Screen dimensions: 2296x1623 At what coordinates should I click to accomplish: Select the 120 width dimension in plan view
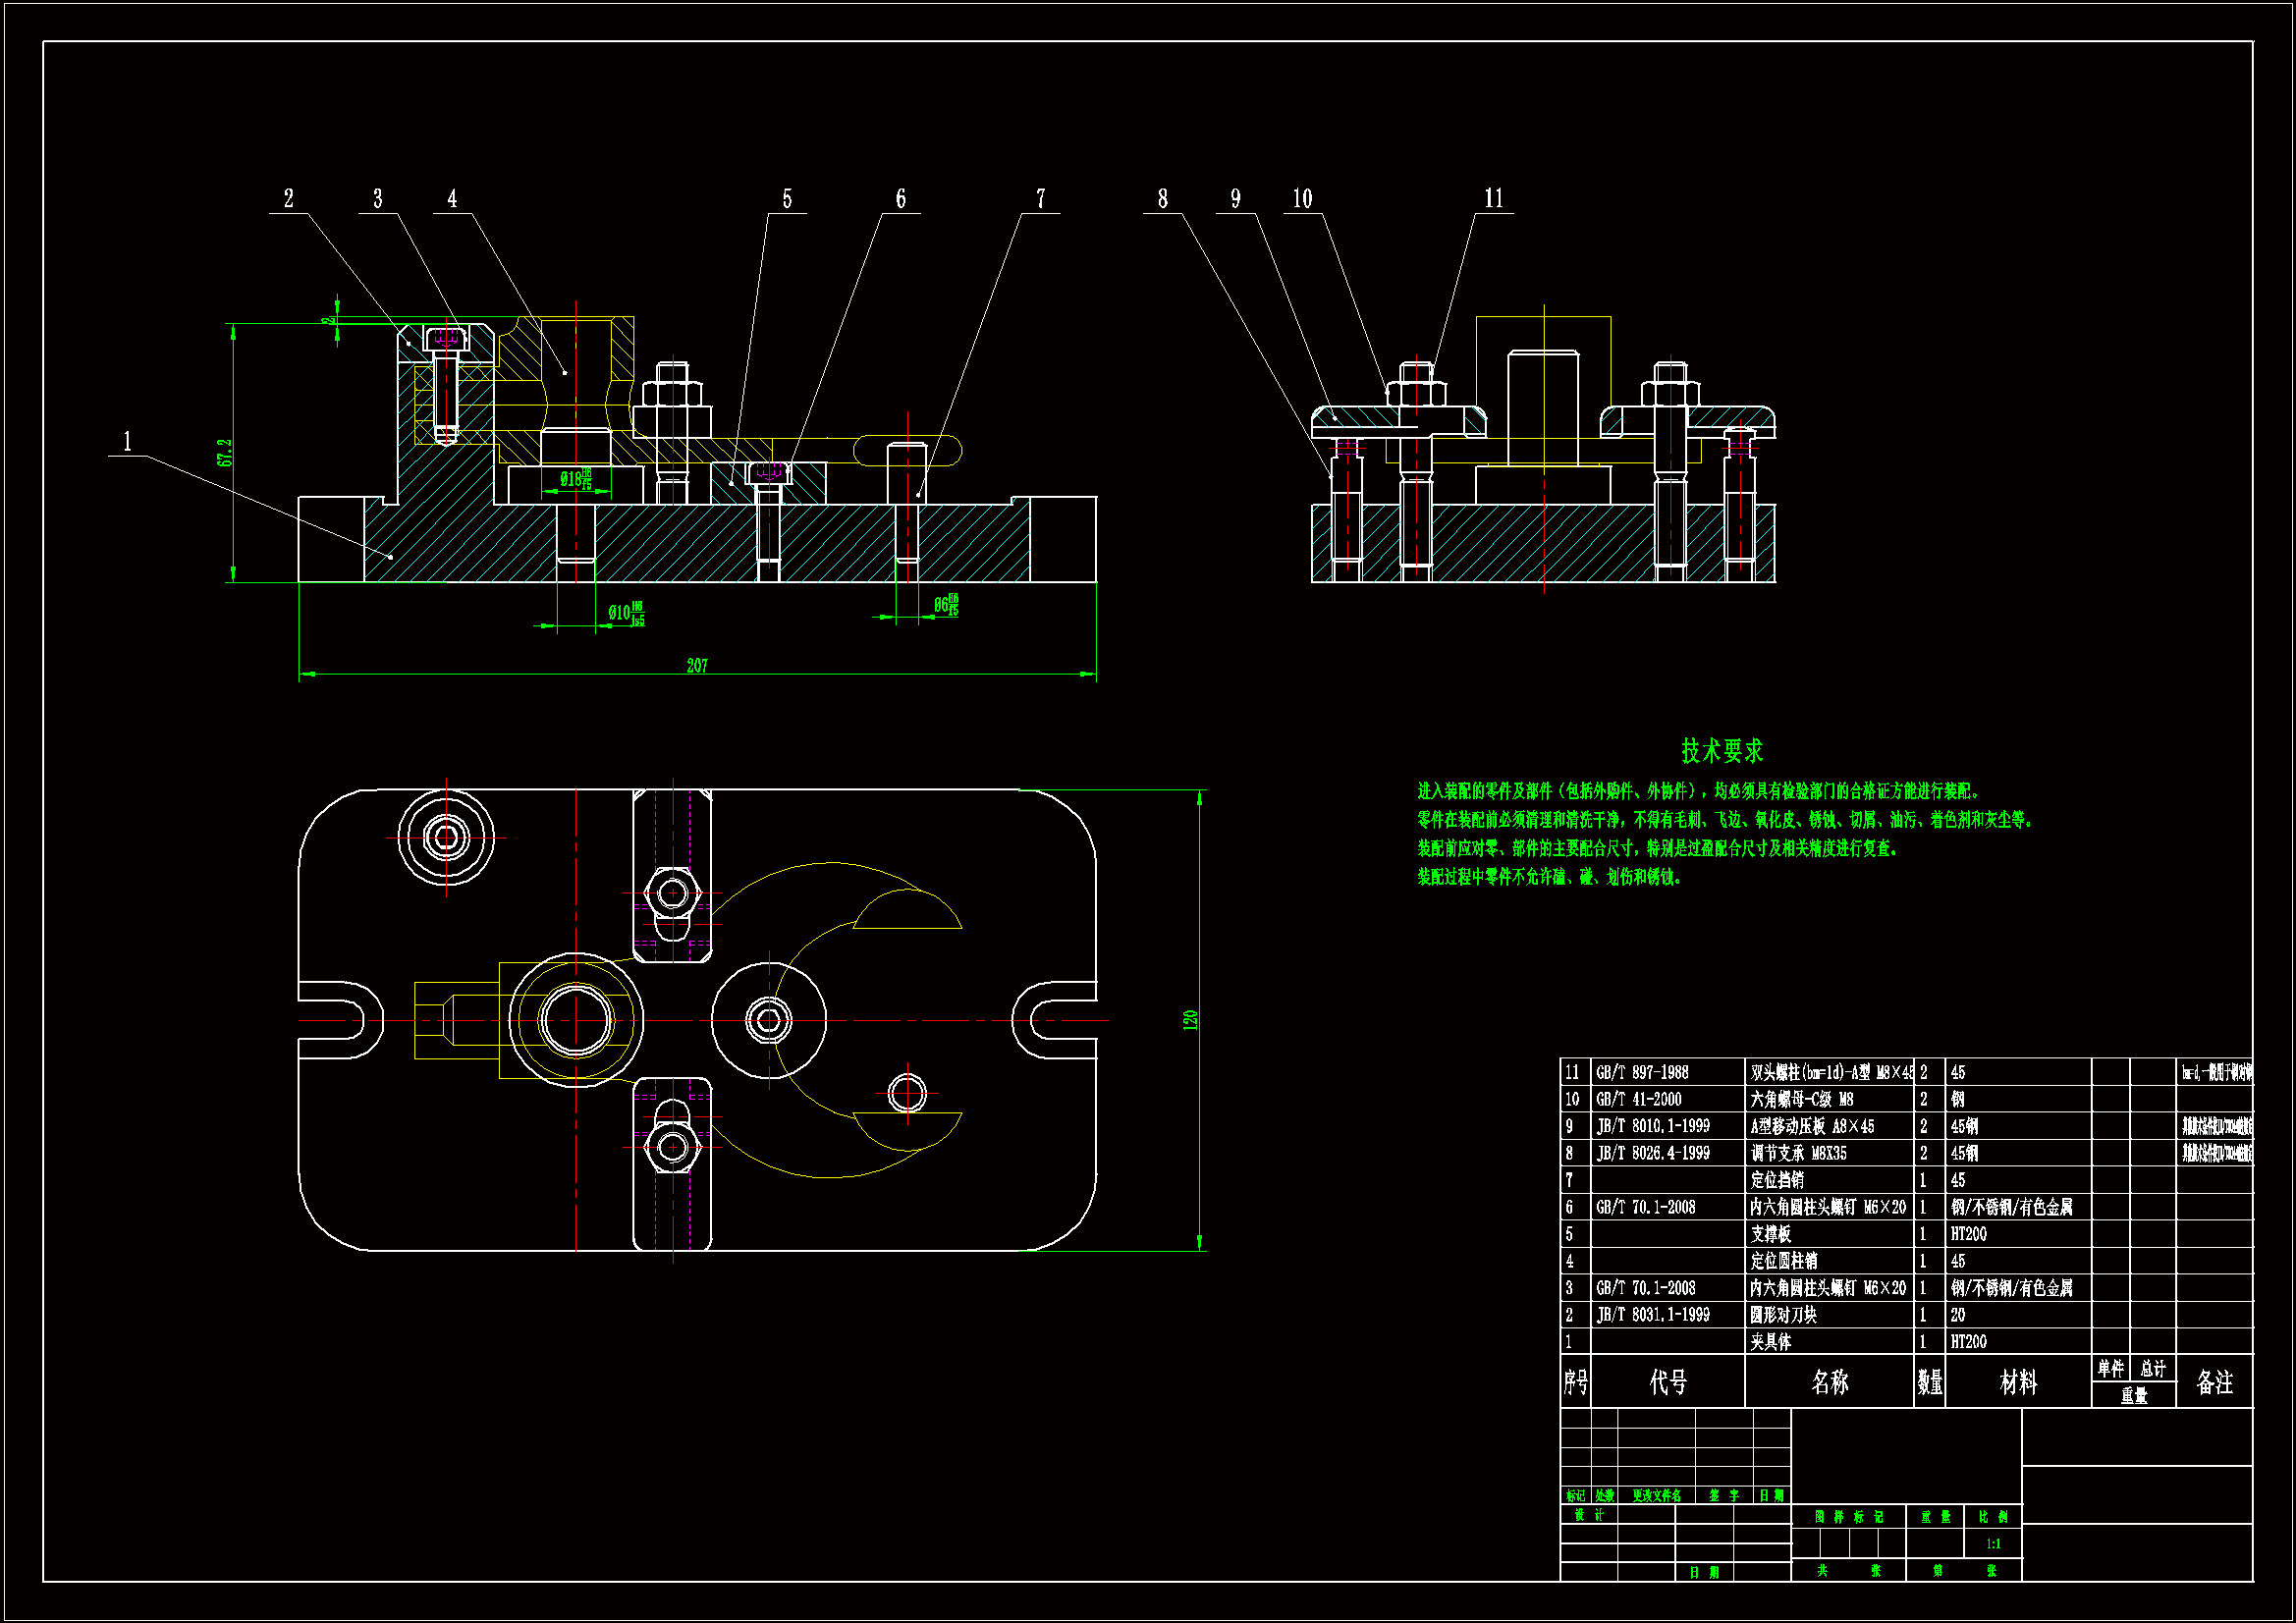click(x=1190, y=1020)
